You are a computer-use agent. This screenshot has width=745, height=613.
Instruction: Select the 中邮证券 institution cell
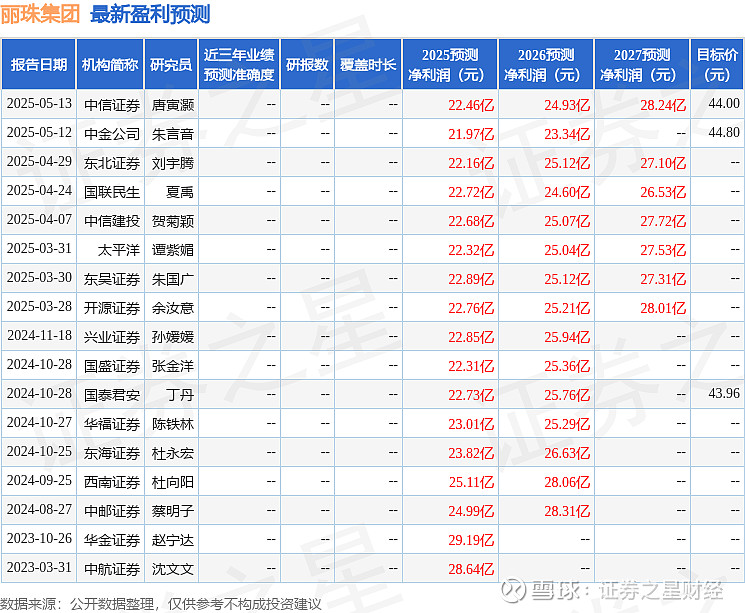click(x=112, y=511)
